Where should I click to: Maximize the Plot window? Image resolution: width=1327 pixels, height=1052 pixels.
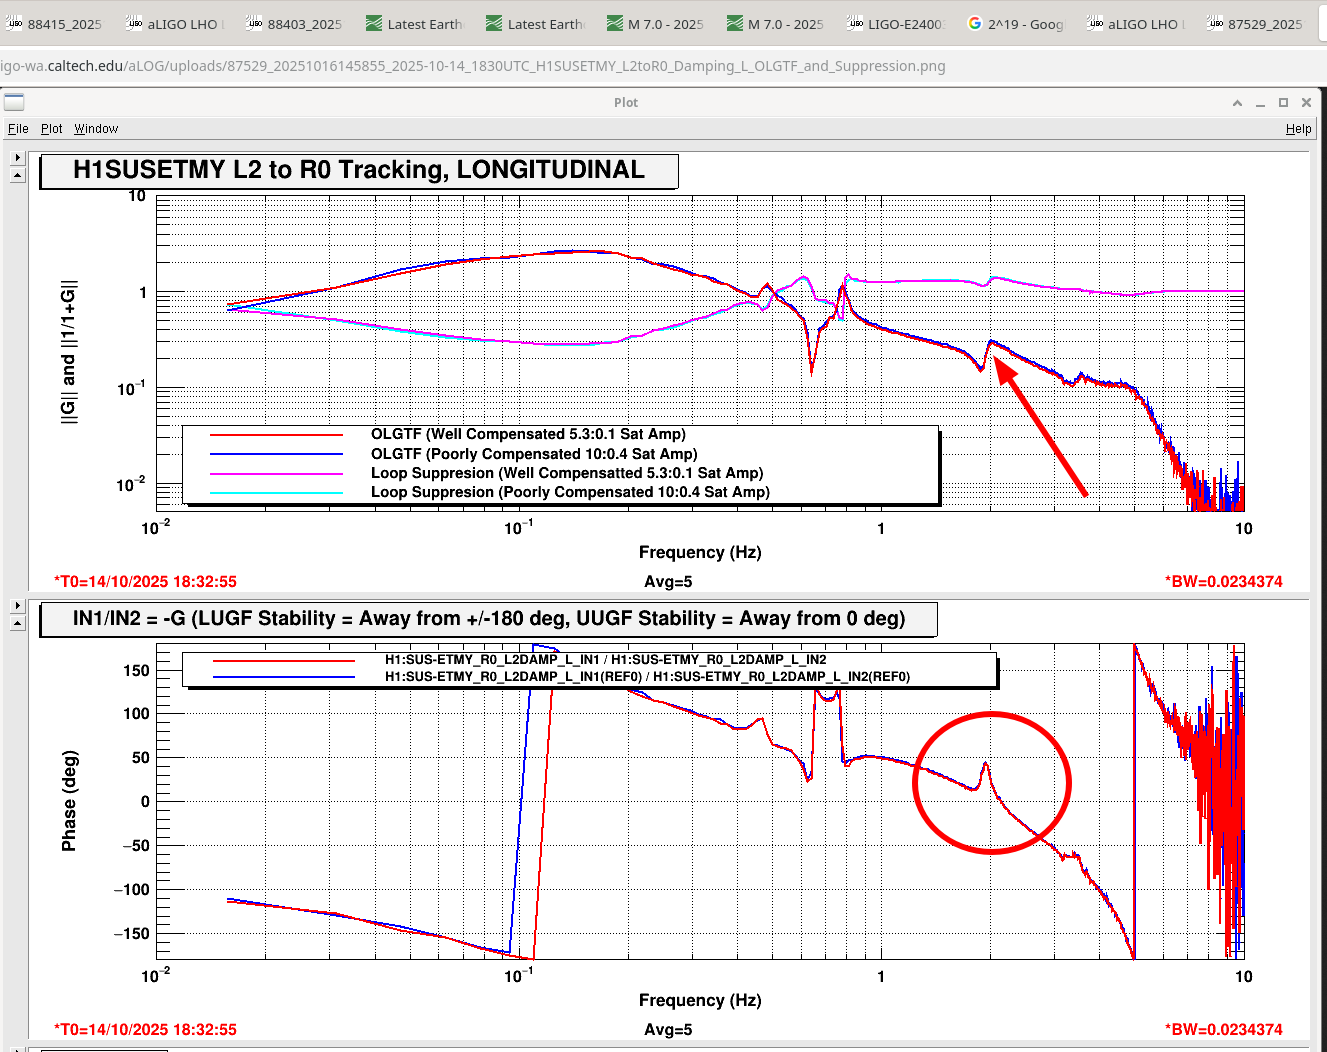click(x=1283, y=103)
